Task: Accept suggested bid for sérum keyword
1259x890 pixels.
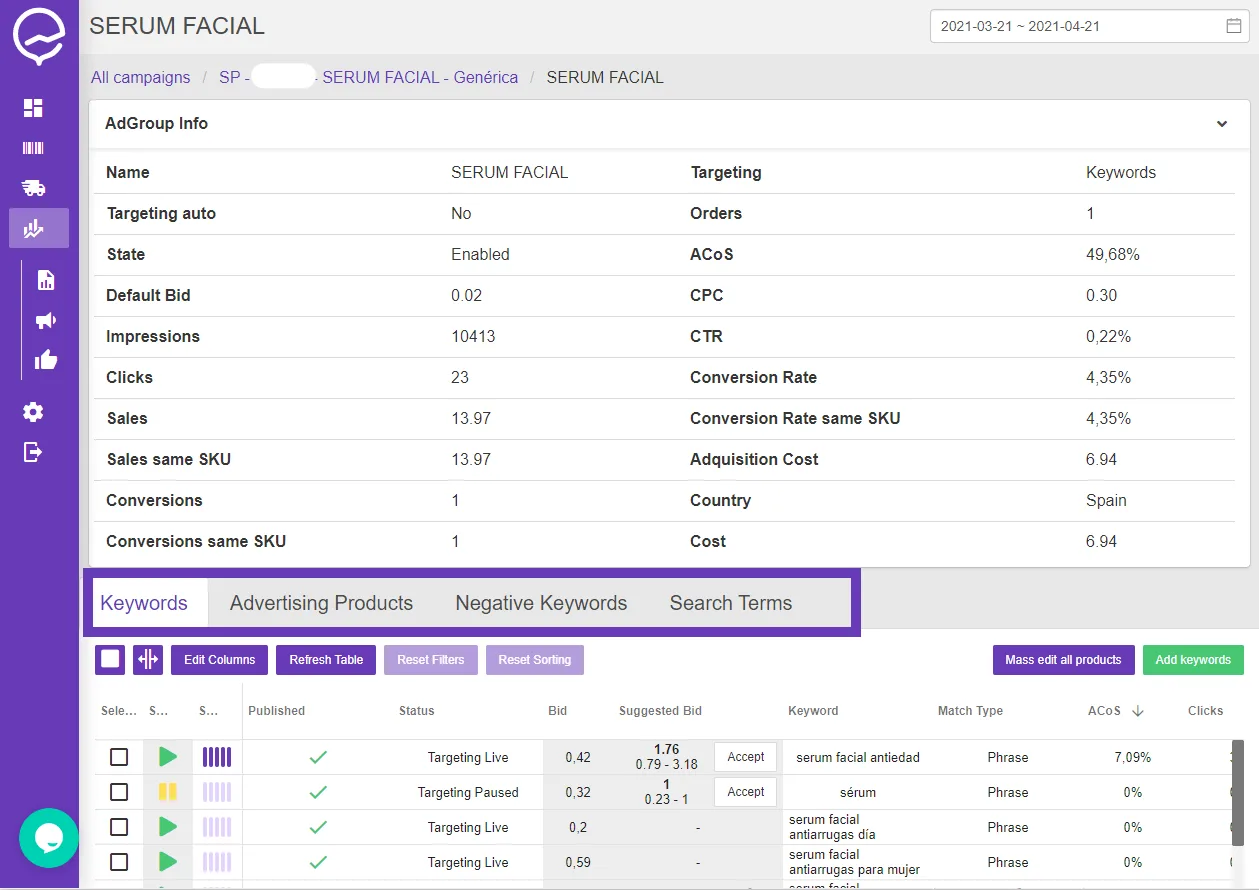Action: [746, 792]
